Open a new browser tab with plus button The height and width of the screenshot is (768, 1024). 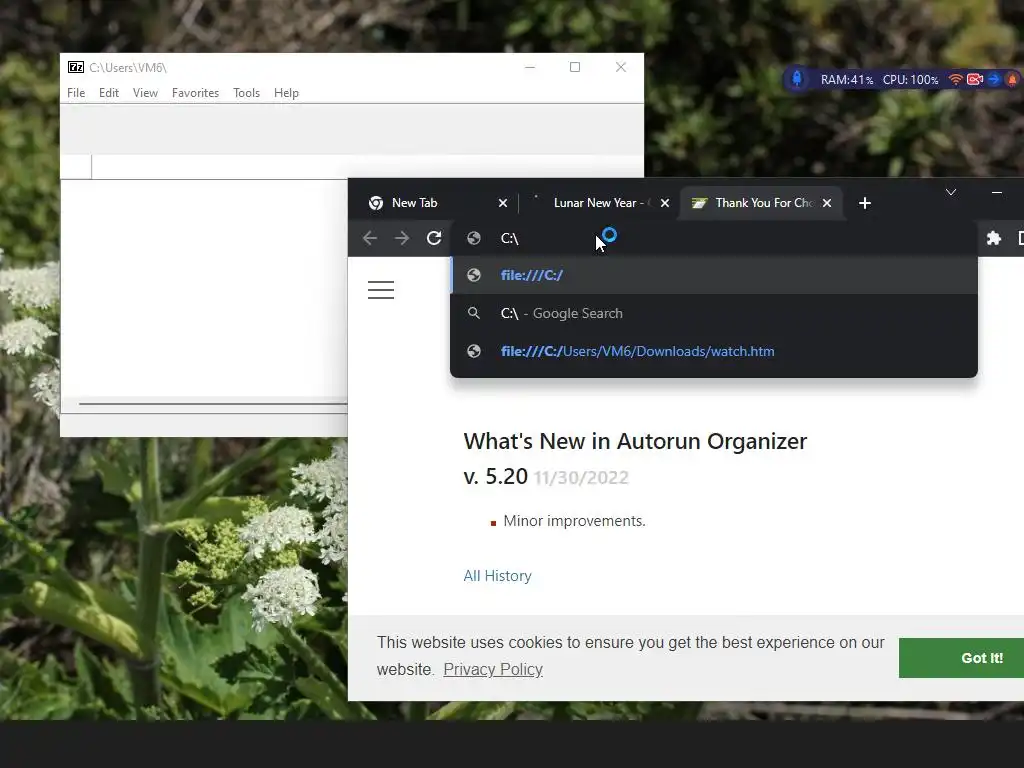(865, 203)
